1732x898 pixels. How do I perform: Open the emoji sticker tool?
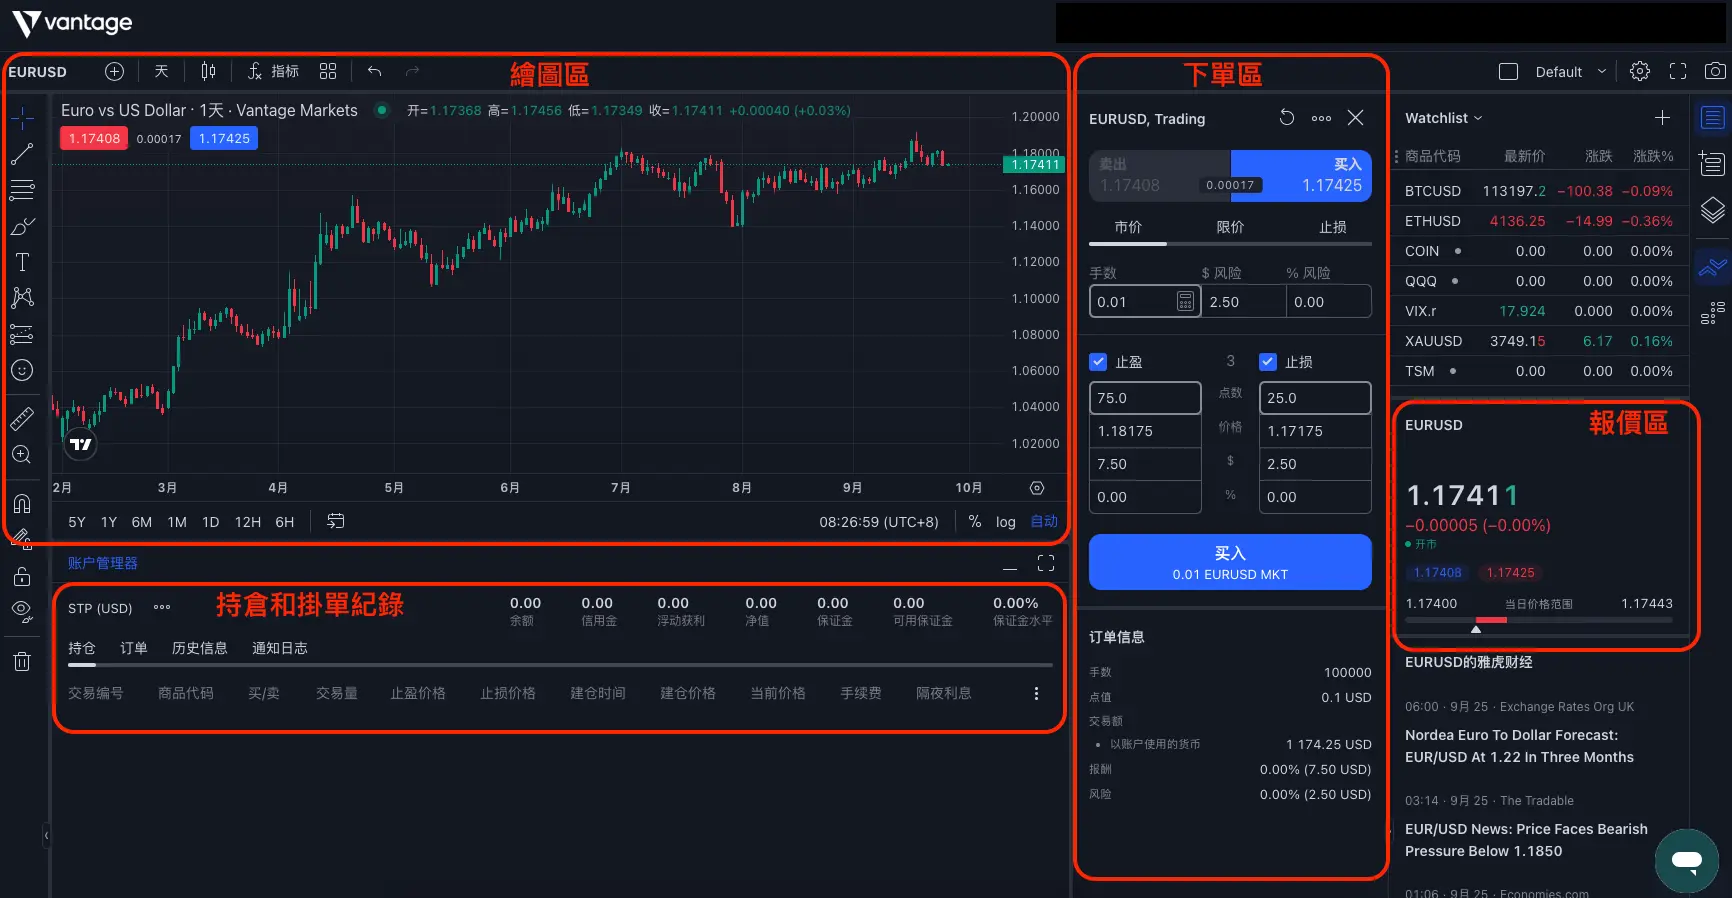point(22,371)
